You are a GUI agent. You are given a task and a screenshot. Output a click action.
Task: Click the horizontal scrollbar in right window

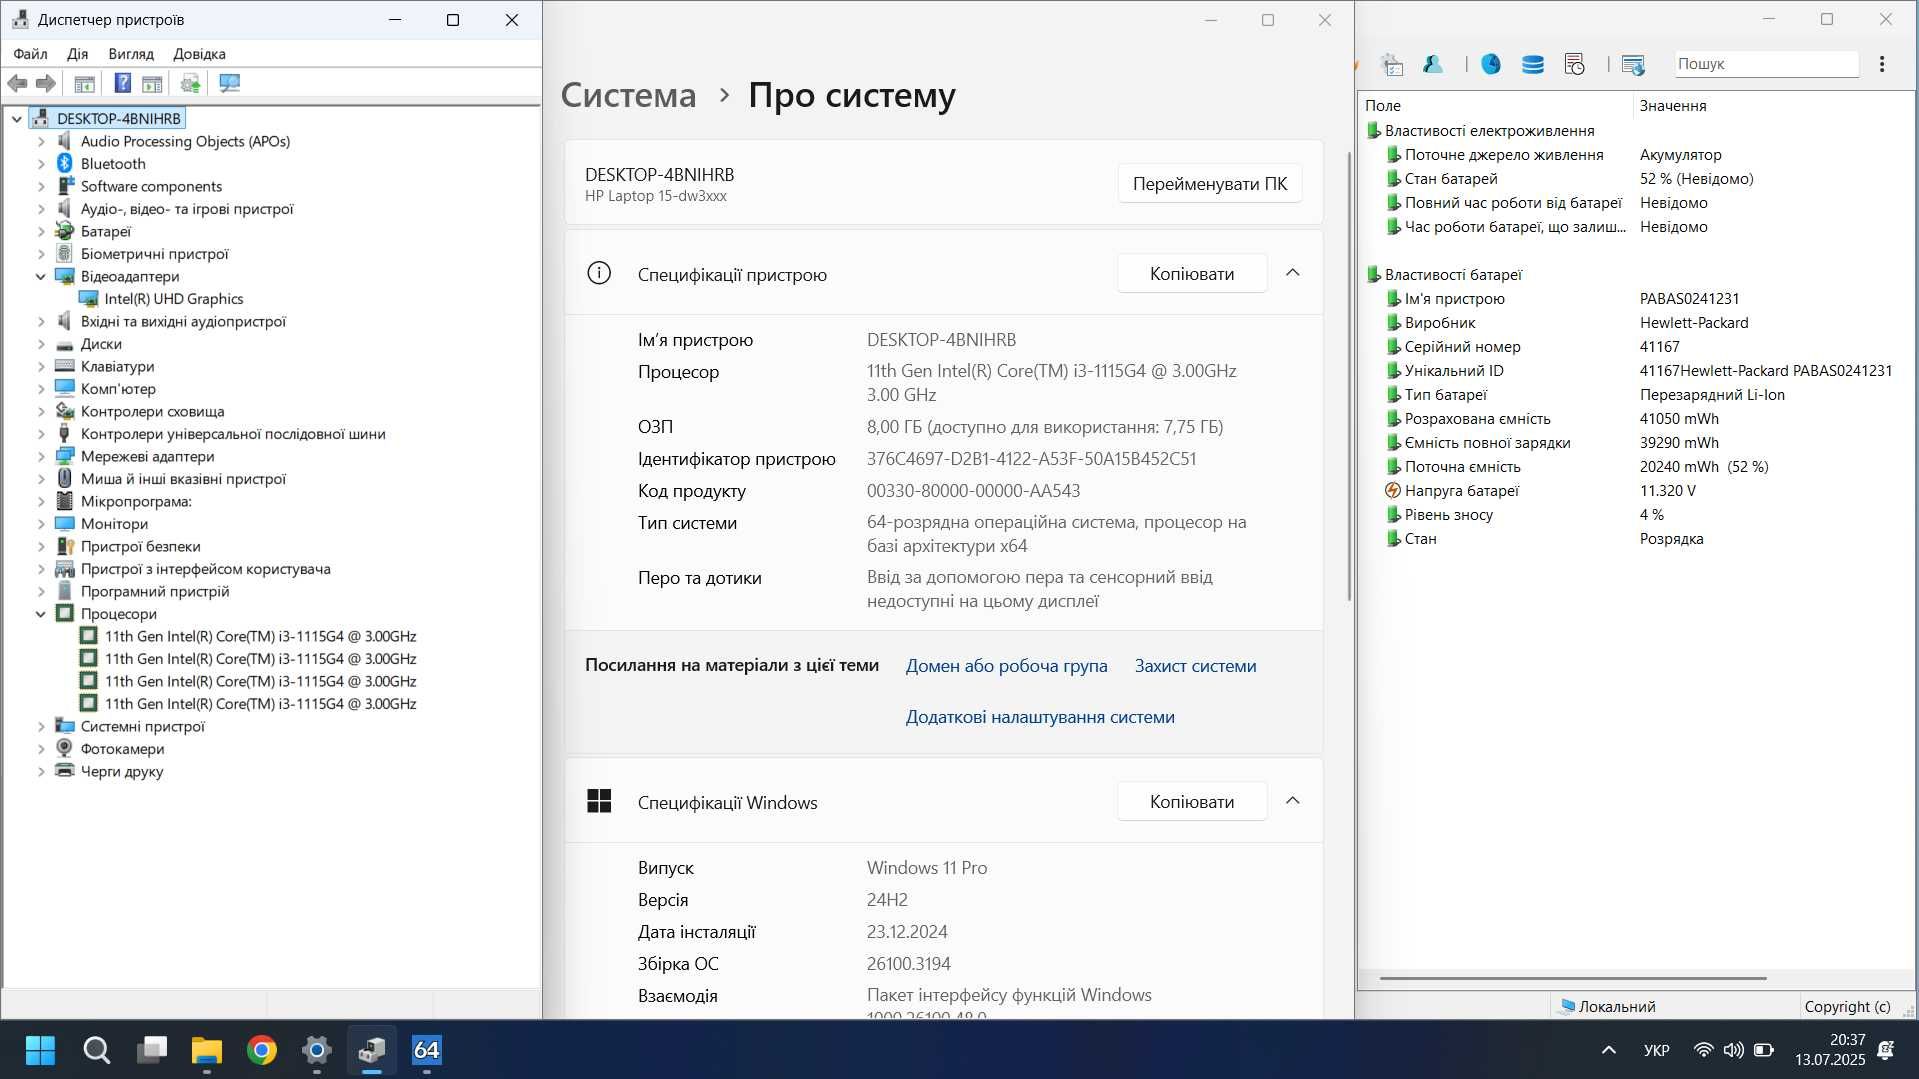point(1573,978)
